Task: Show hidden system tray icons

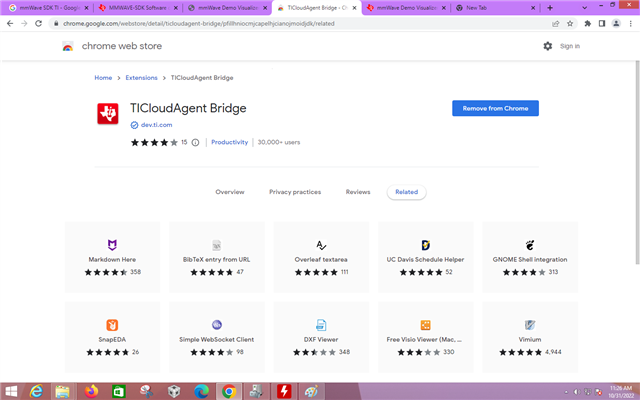Action: pyautogui.click(x=567, y=392)
